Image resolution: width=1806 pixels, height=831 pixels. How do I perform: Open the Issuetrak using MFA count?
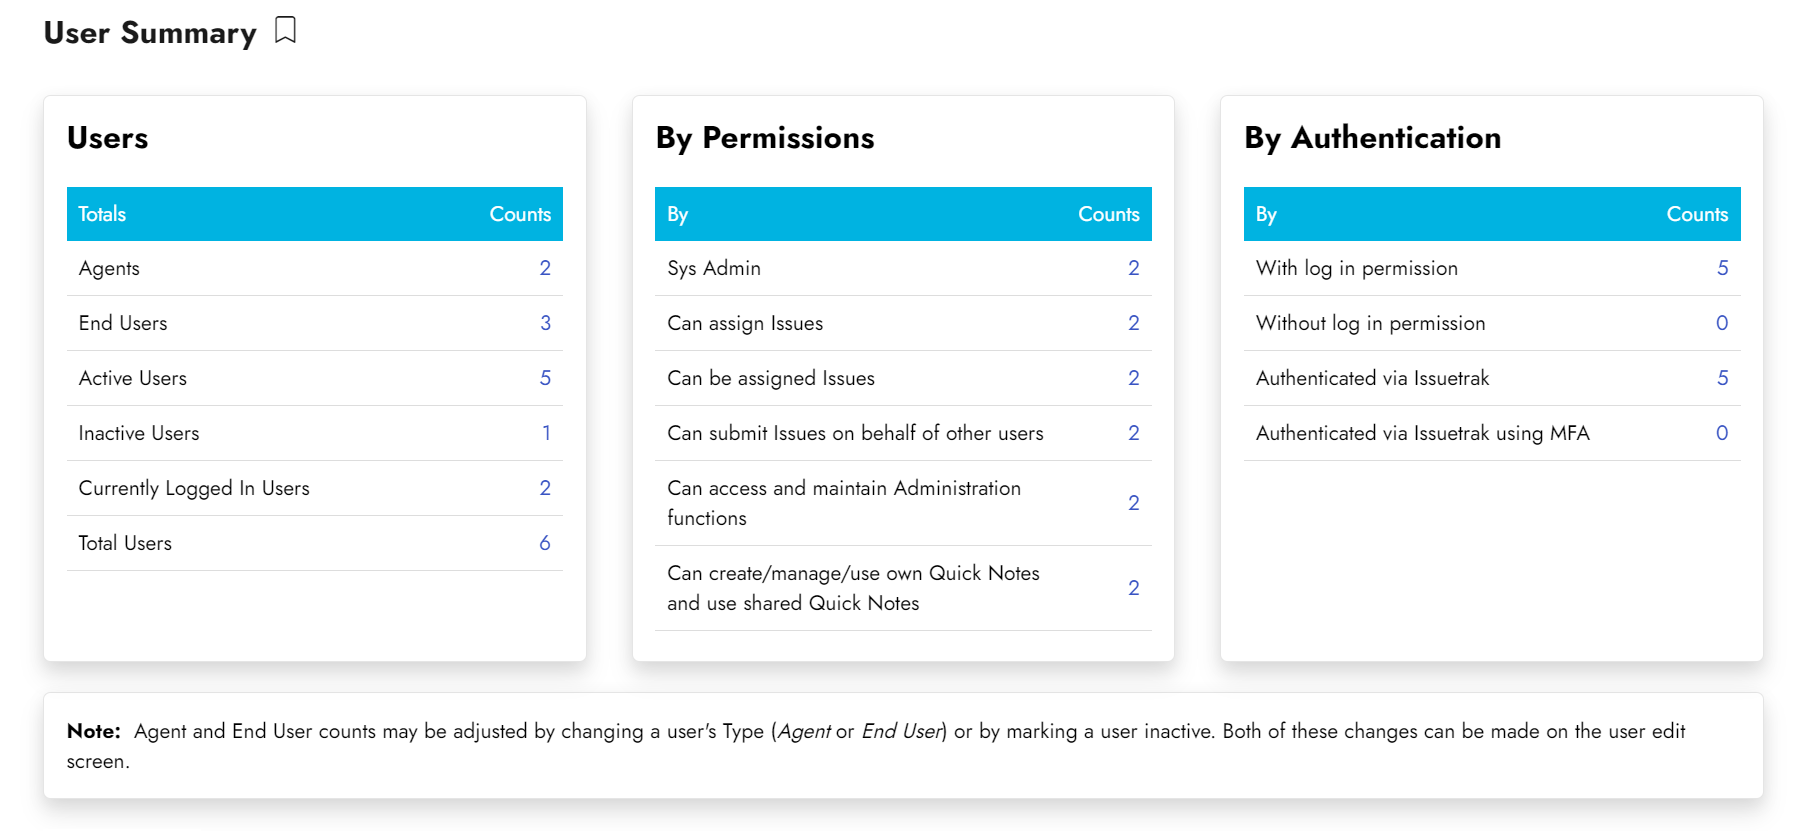click(x=1722, y=433)
